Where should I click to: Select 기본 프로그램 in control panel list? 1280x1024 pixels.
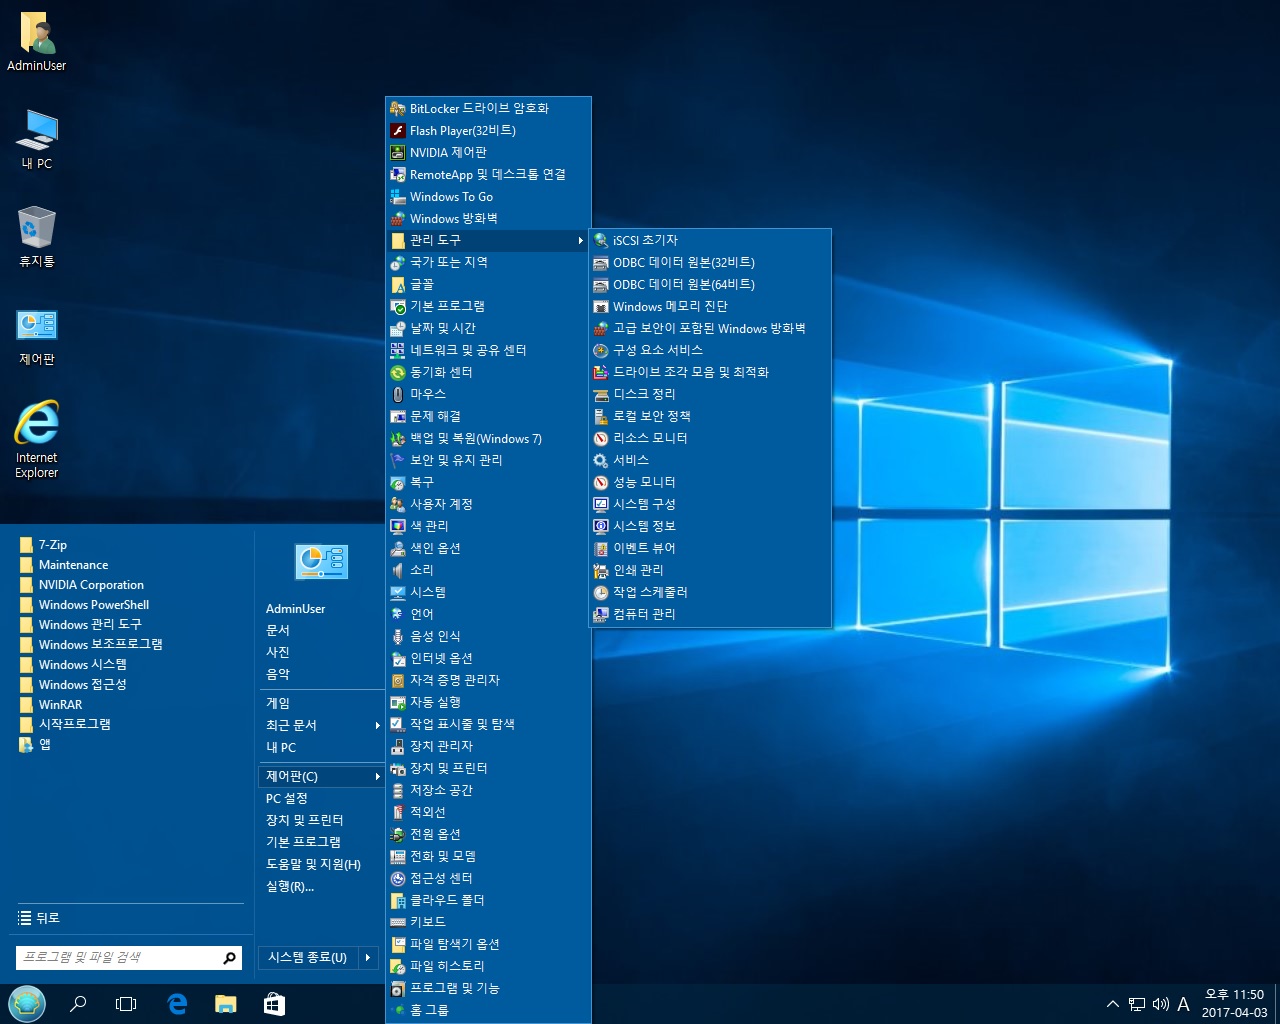(488, 306)
